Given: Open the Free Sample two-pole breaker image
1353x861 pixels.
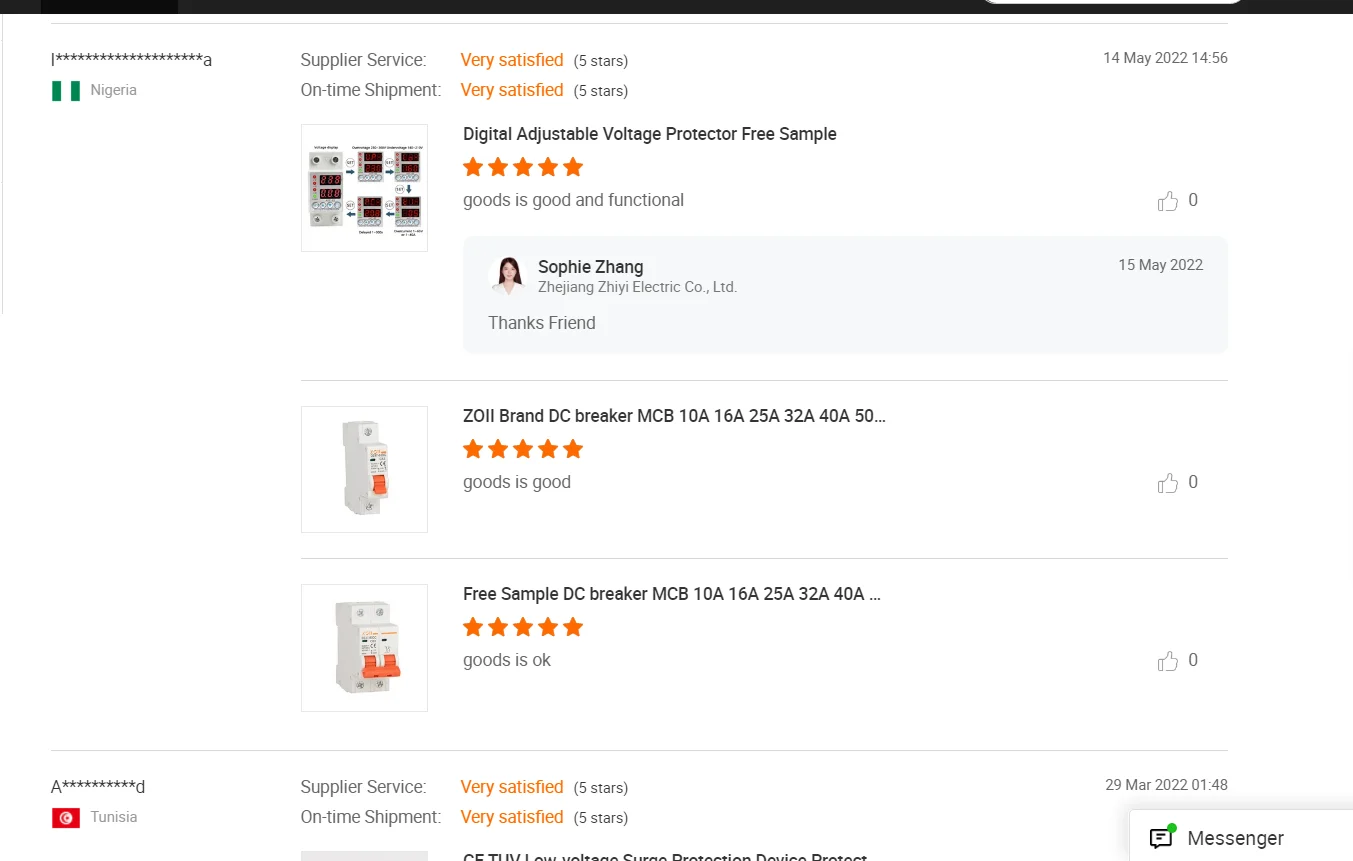Looking at the screenshot, I should [364, 647].
